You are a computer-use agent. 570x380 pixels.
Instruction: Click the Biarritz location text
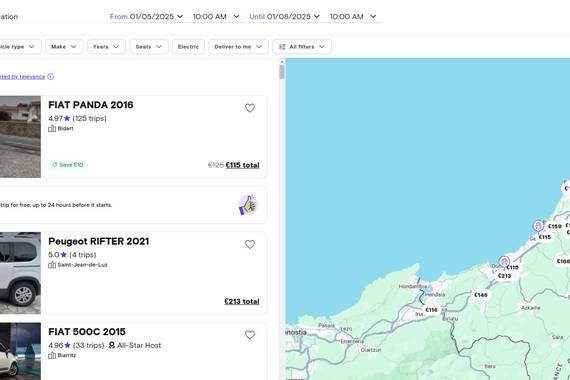point(67,355)
